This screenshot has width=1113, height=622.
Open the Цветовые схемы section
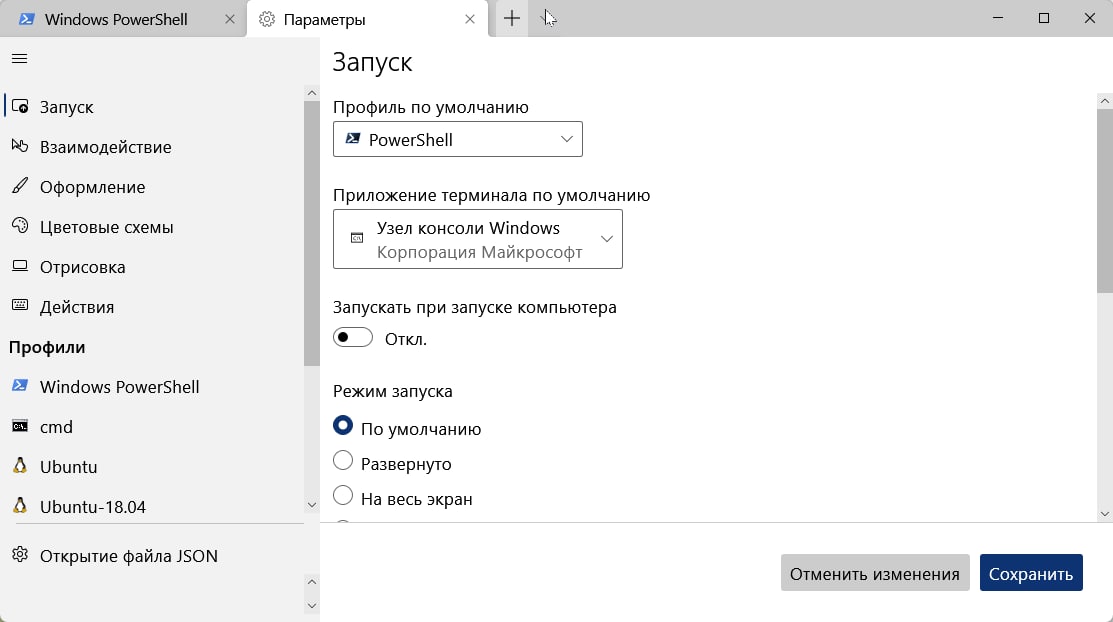pos(153,227)
